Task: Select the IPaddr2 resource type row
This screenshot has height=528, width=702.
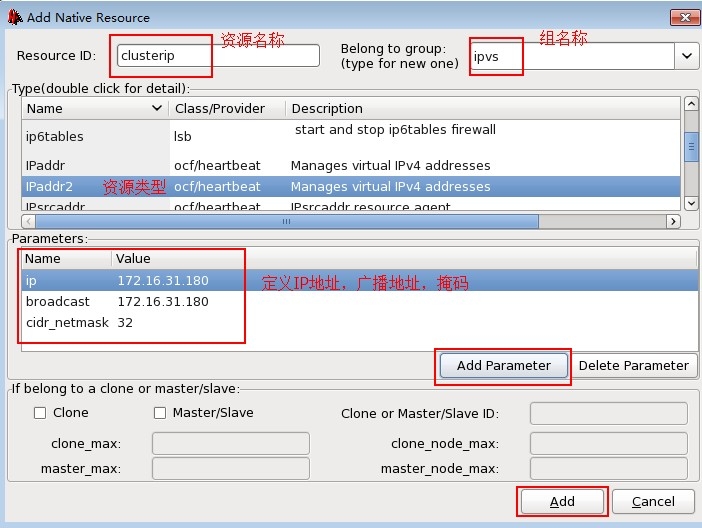Action: pos(351,186)
